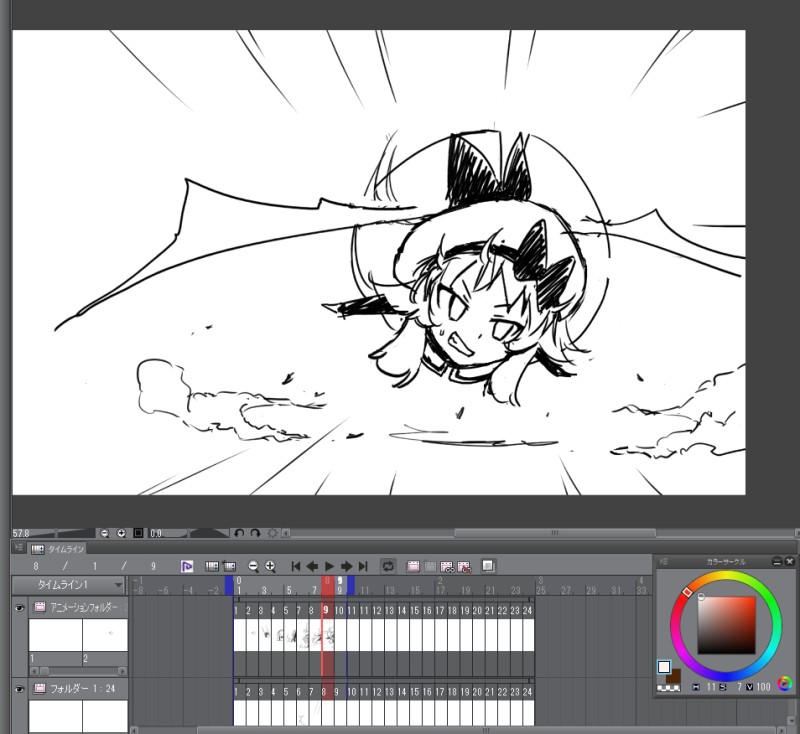
Task: Click the blue start frame marker on ruler
Action: 229,586
